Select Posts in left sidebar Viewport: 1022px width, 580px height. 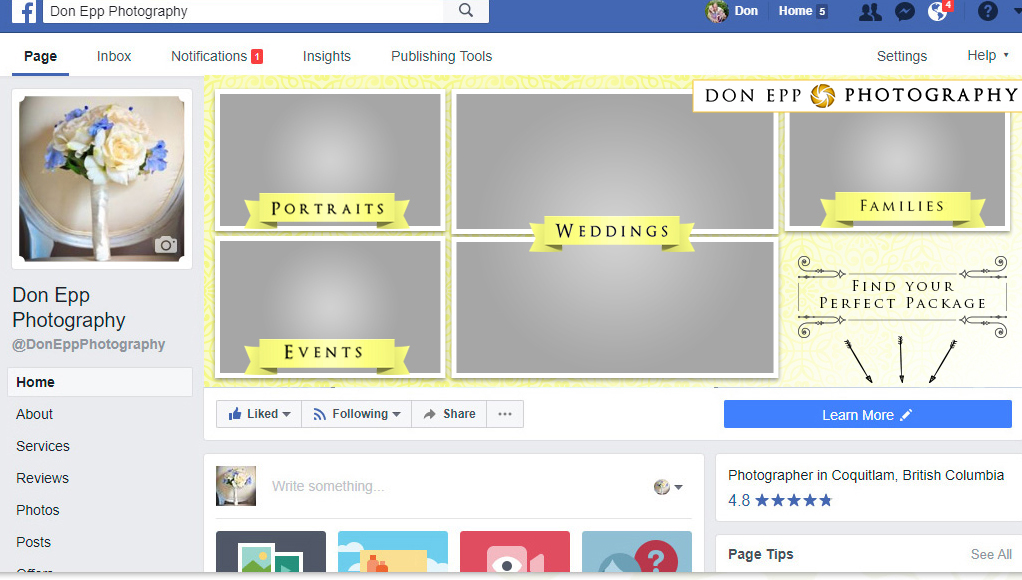pyautogui.click(x=33, y=542)
